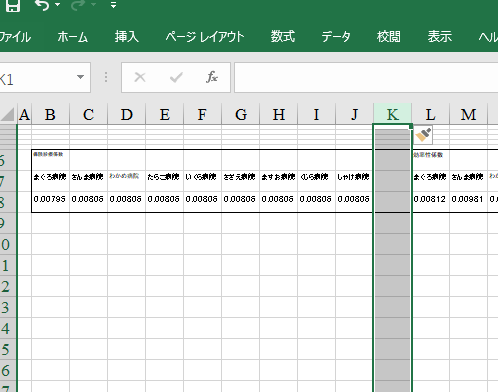Click the Insert Options brush icon
The width and height of the screenshot is (498, 392).
coord(423,135)
